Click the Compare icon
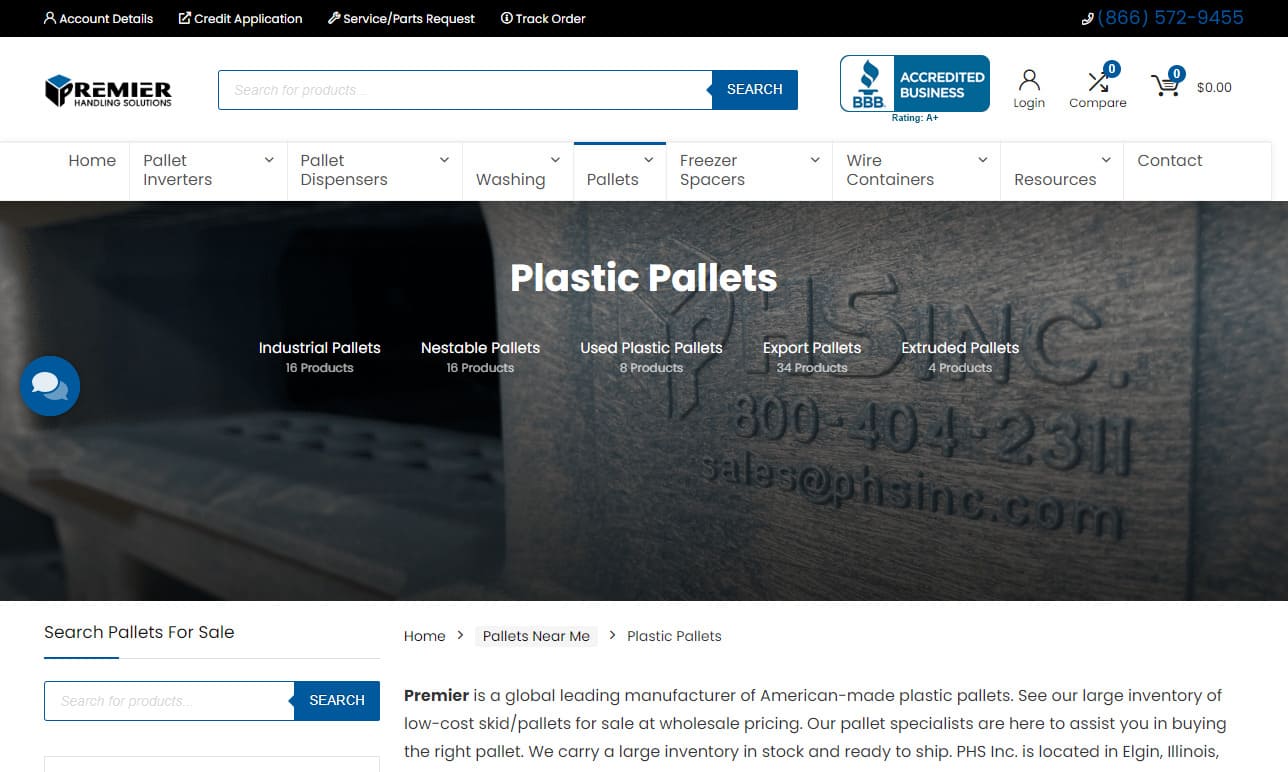Viewport: 1288px width, 772px height. click(1097, 78)
